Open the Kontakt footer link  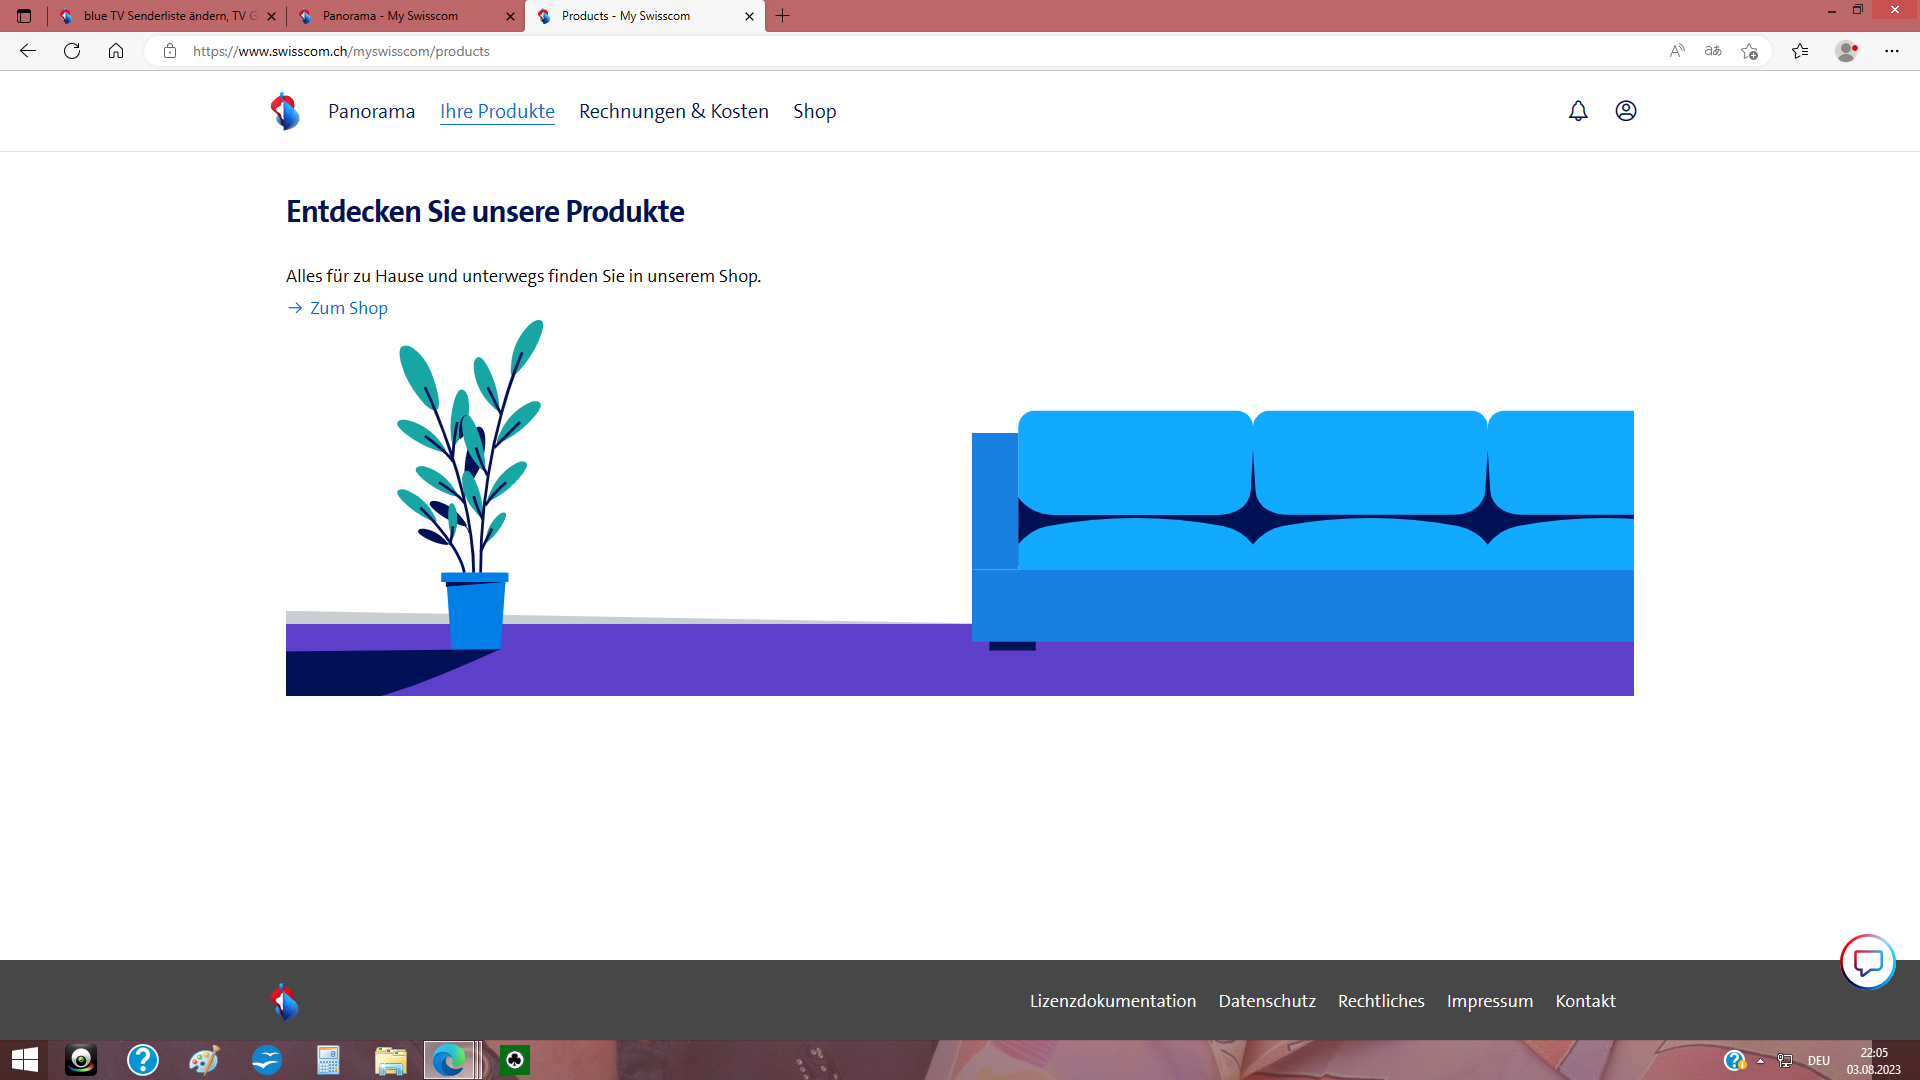[1585, 1001]
